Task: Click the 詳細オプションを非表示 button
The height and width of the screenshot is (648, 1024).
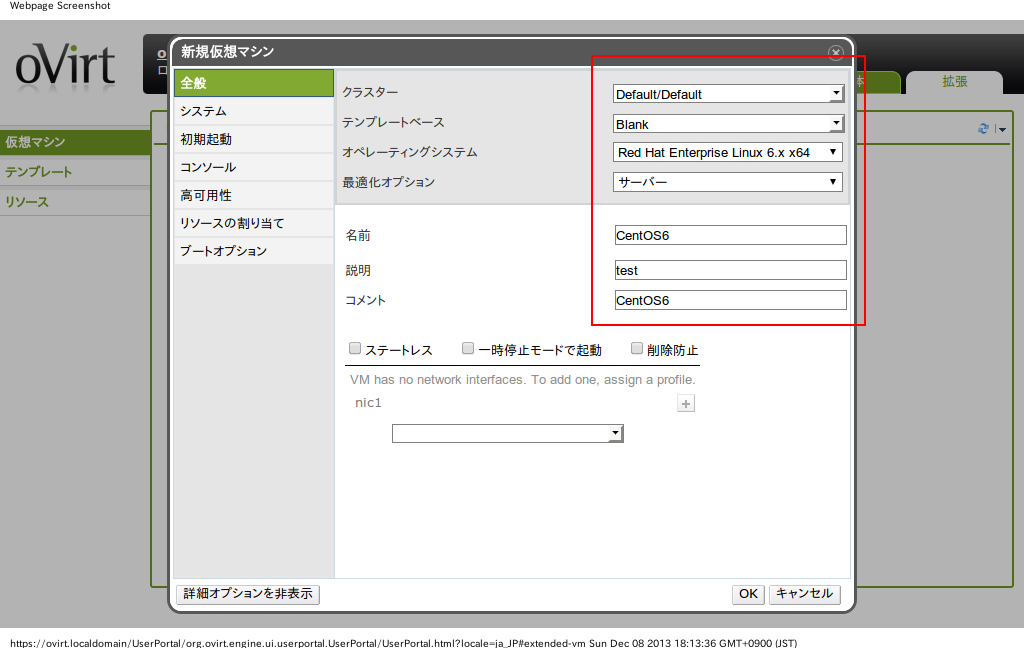Action: click(x=248, y=594)
